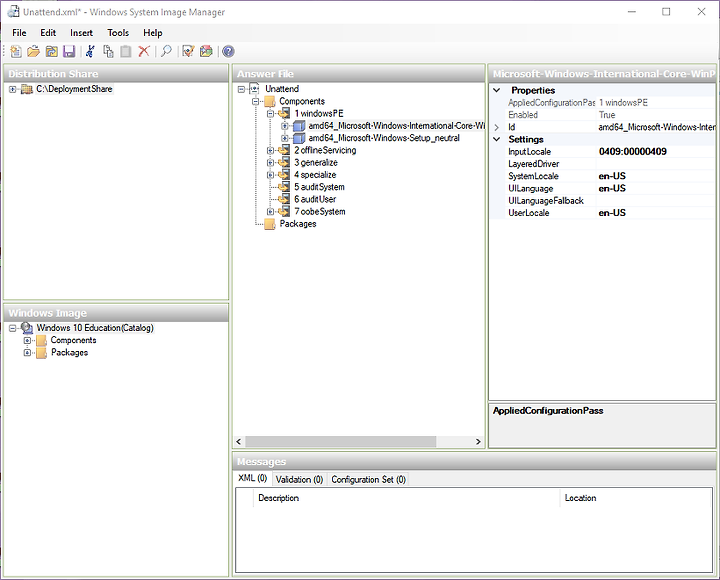Image resolution: width=720 pixels, height=580 pixels.
Task: Click the Close Answer File toolbar icon
Action: click(51, 51)
